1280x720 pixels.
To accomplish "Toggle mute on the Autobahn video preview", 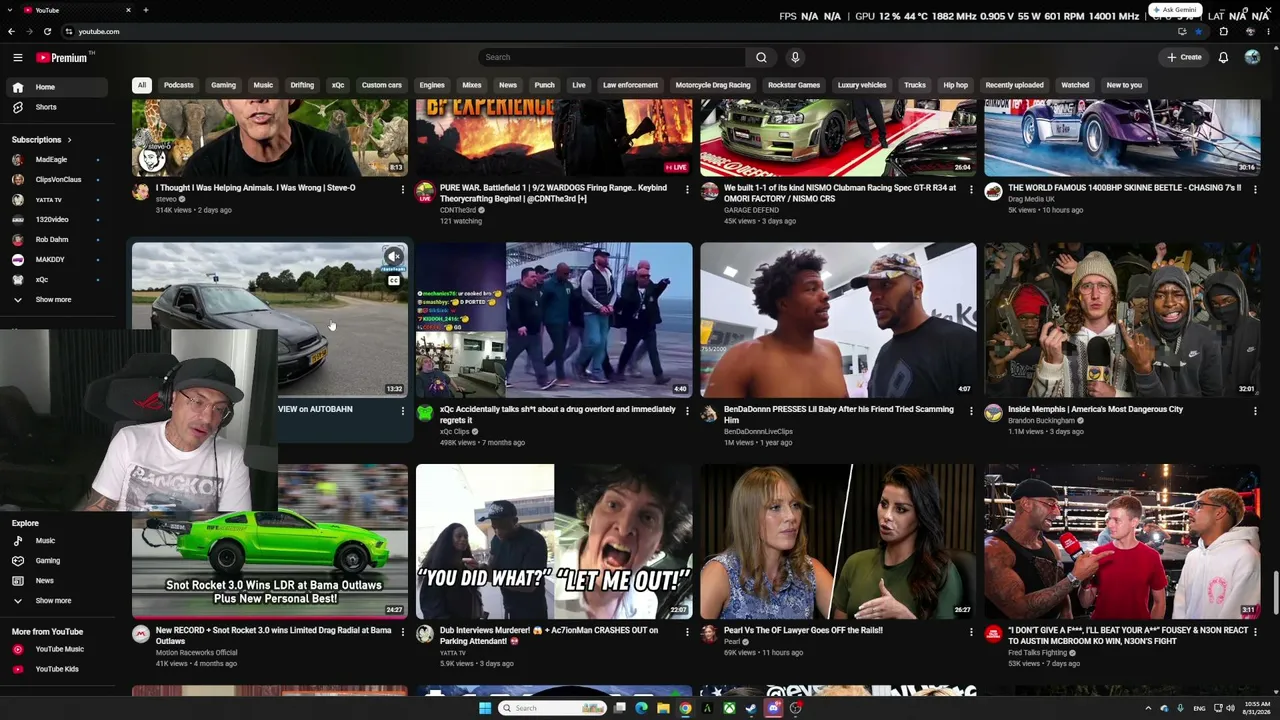I will click(x=393, y=257).
